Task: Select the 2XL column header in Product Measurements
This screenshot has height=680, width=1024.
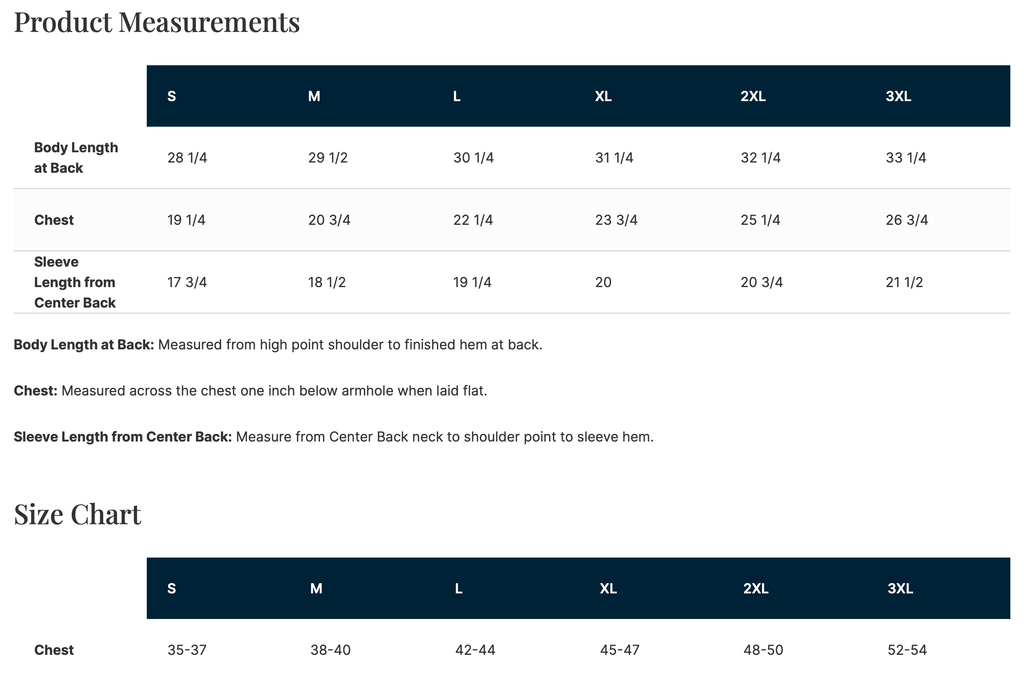Action: (x=753, y=96)
